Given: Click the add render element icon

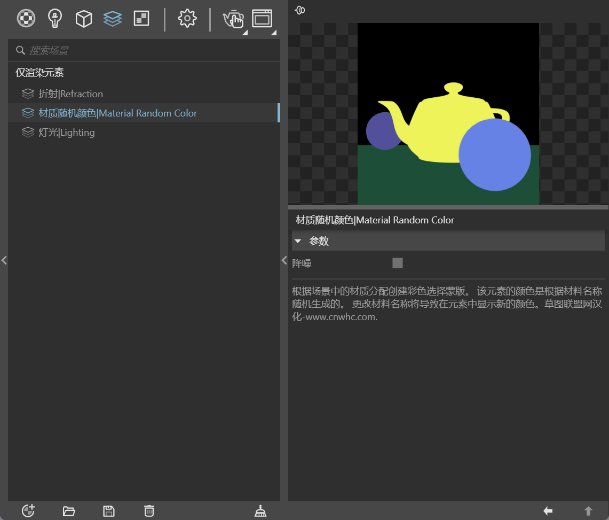Looking at the screenshot, I should click(28, 511).
